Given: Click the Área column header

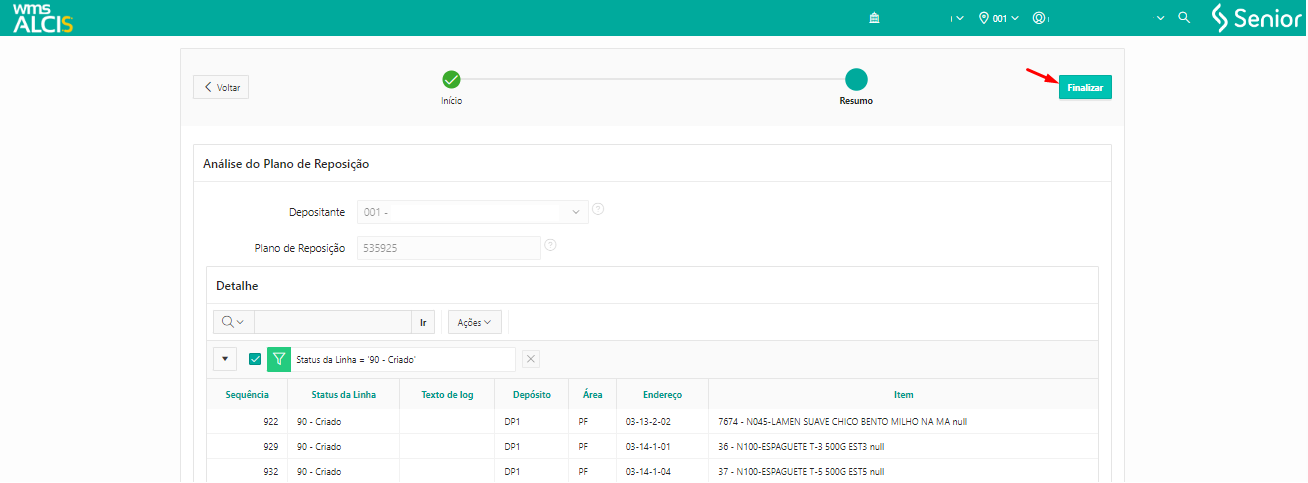Looking at the screenshot, I should pos(593,395).
